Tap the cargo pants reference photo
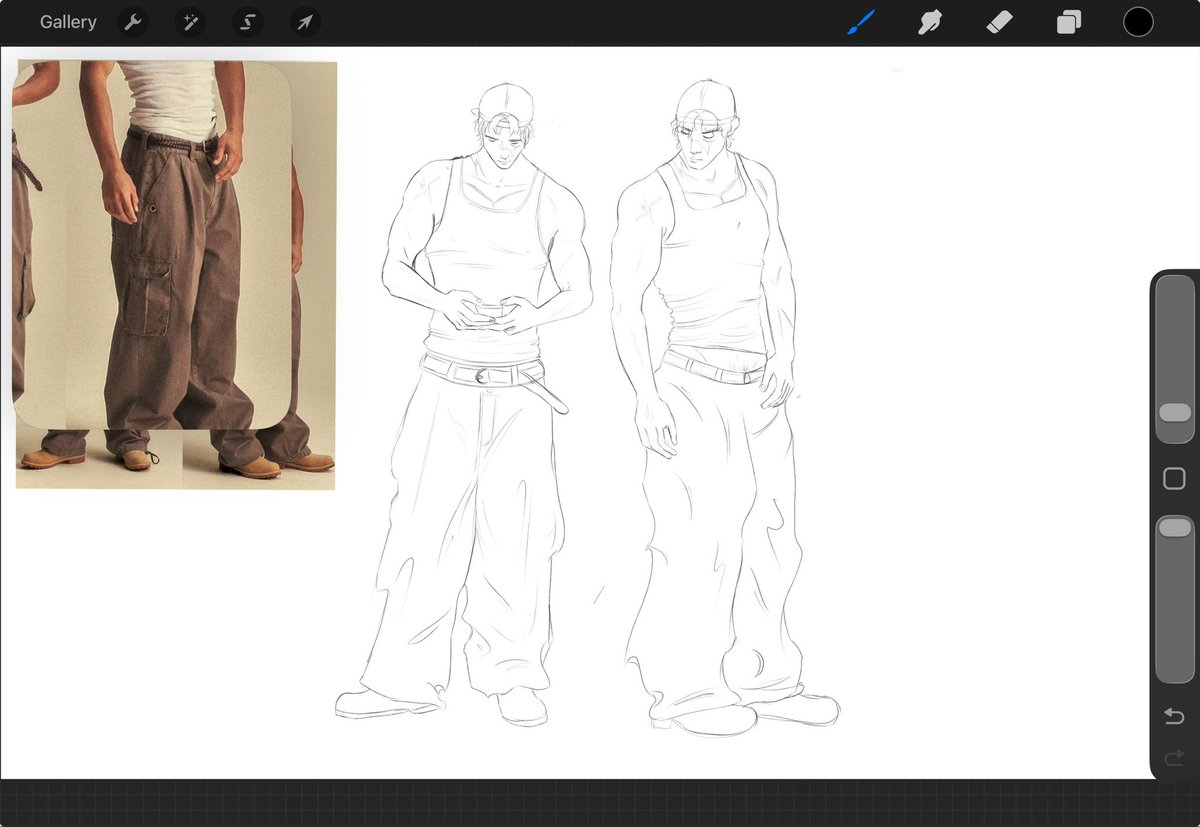Screen dimensions: 1200x827 point(175,275)
